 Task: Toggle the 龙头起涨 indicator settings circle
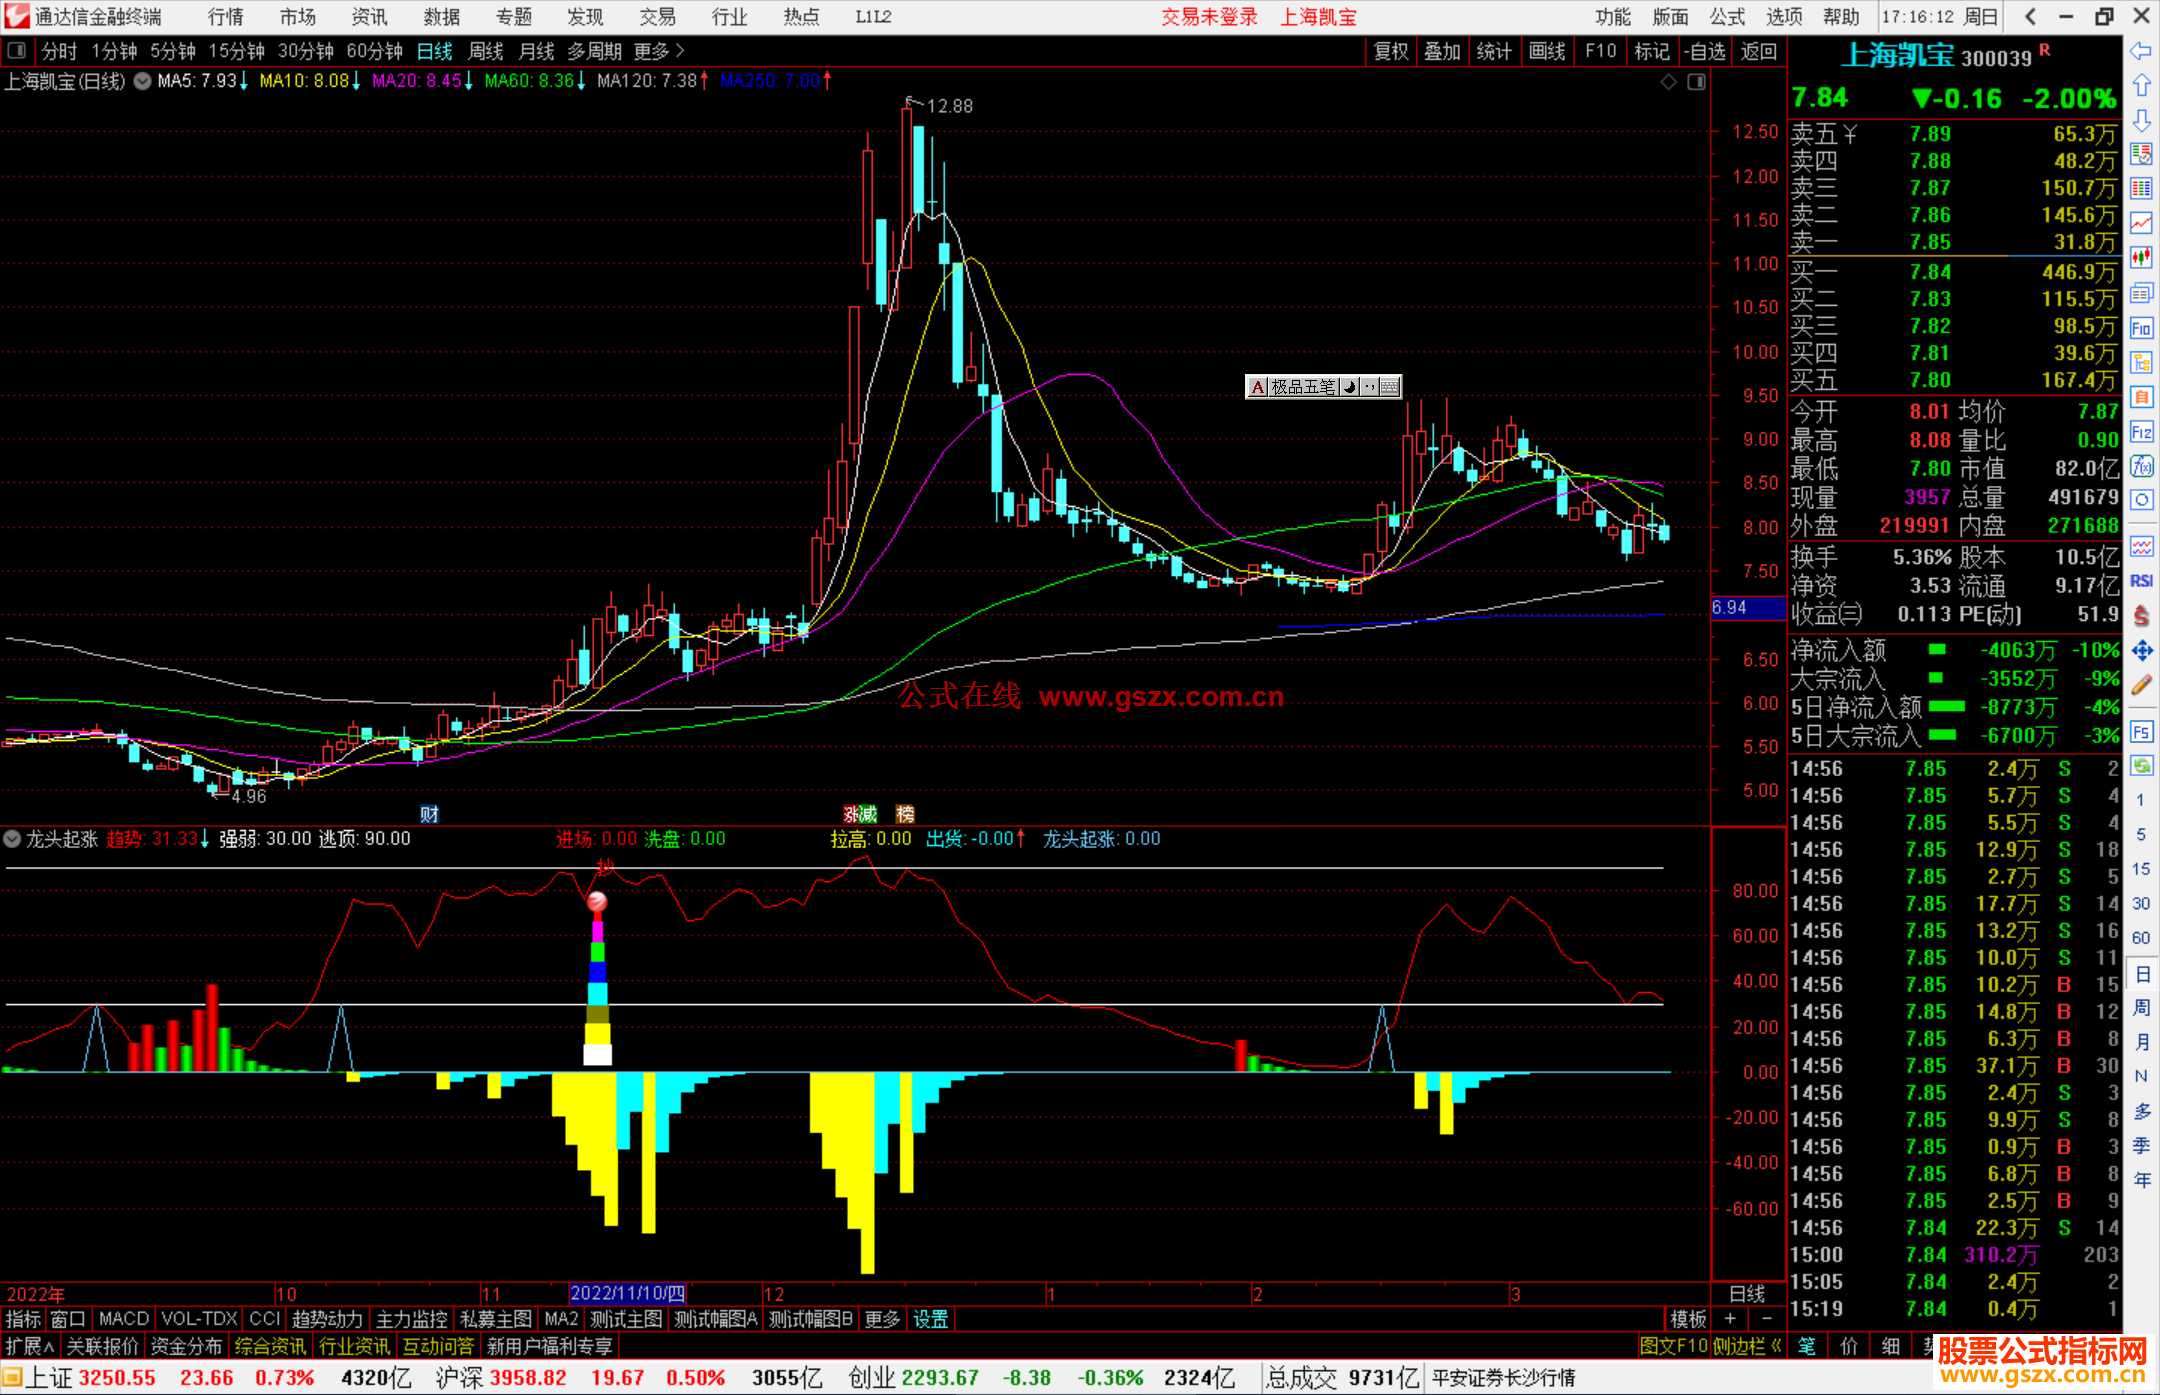(x=12, y=839)
